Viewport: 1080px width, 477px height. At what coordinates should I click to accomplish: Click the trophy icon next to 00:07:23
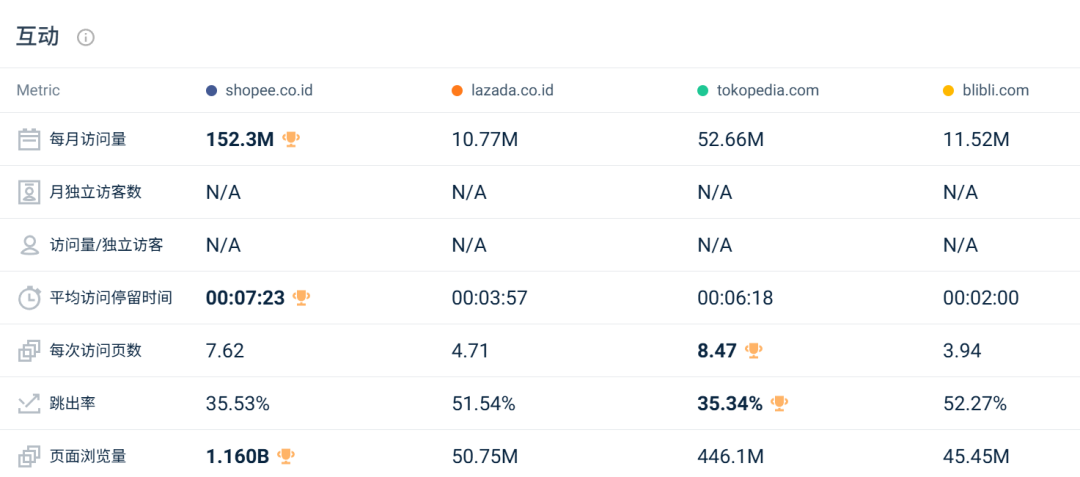coord(302,297)
